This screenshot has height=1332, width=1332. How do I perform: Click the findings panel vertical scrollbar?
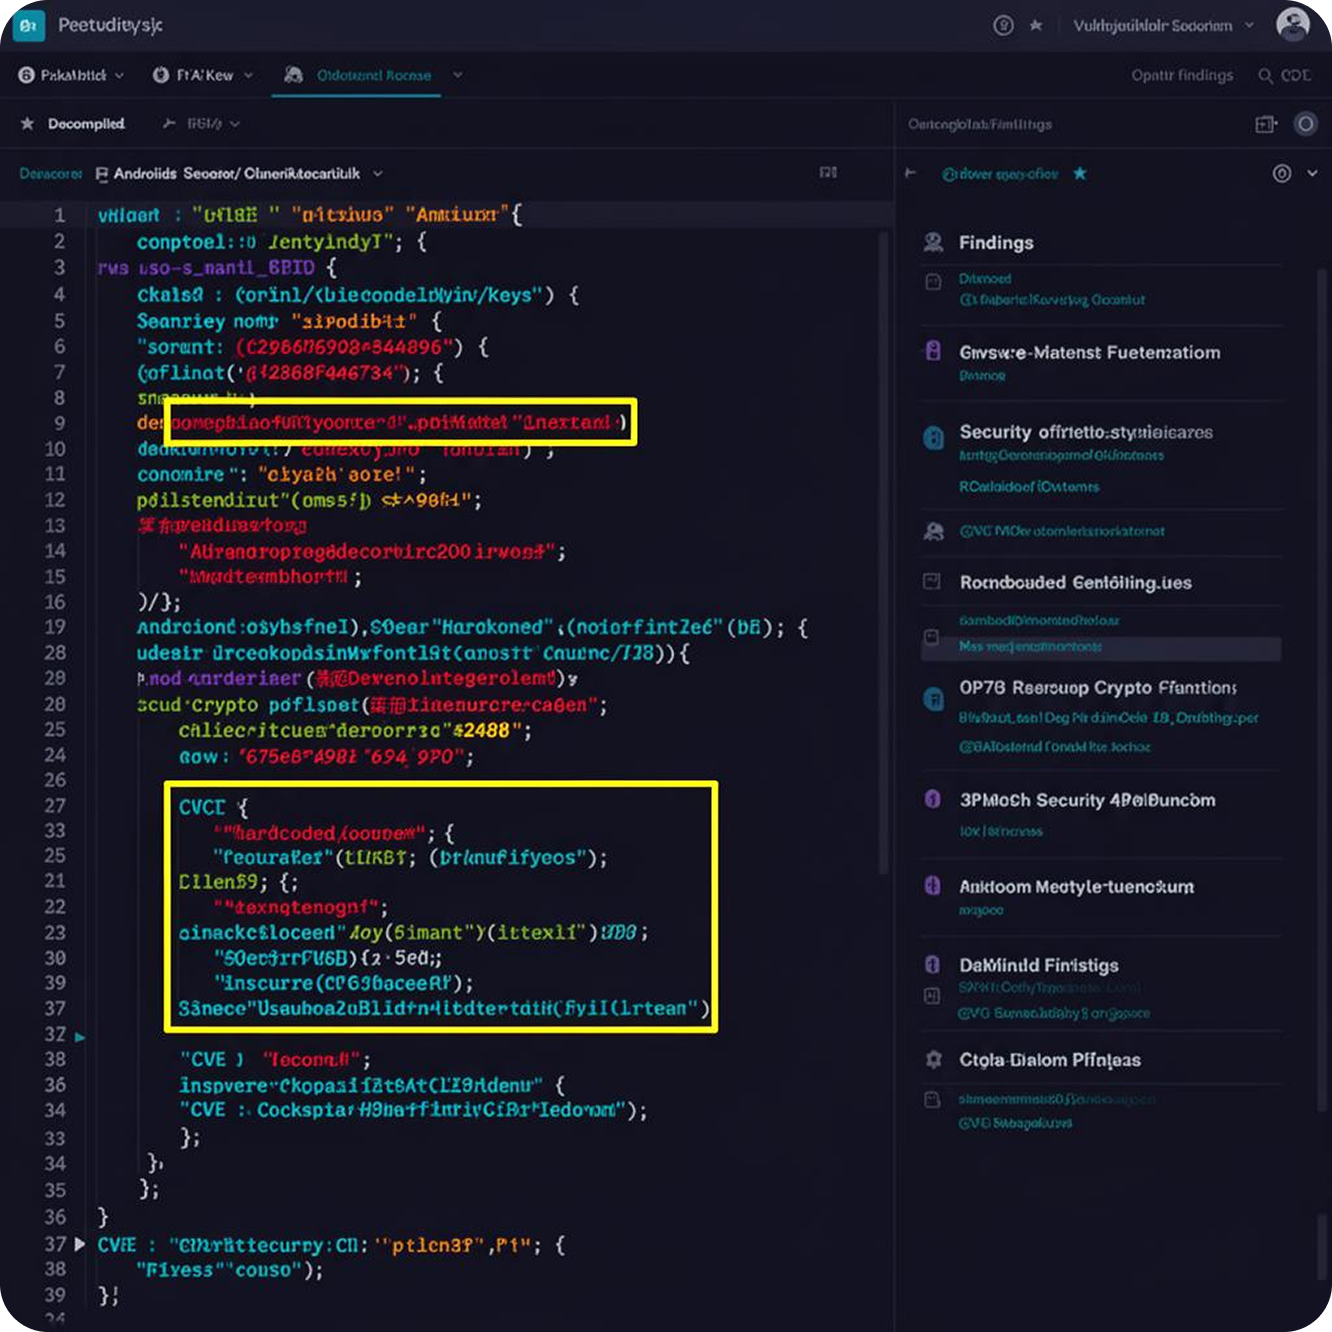point(1323,690)
